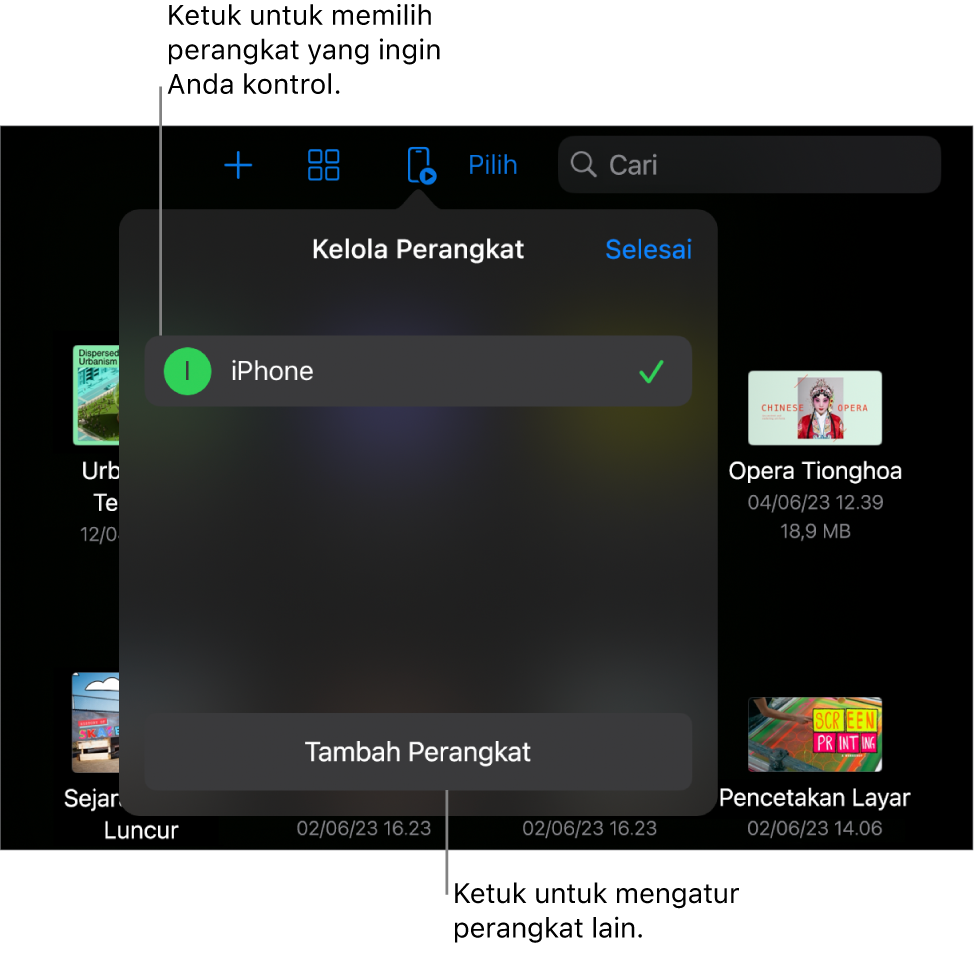Image resolution: width=974 pixels, height=955 pixels.
Task: Tap the plus icon to create presentation
Action: (x=238, y=165)
